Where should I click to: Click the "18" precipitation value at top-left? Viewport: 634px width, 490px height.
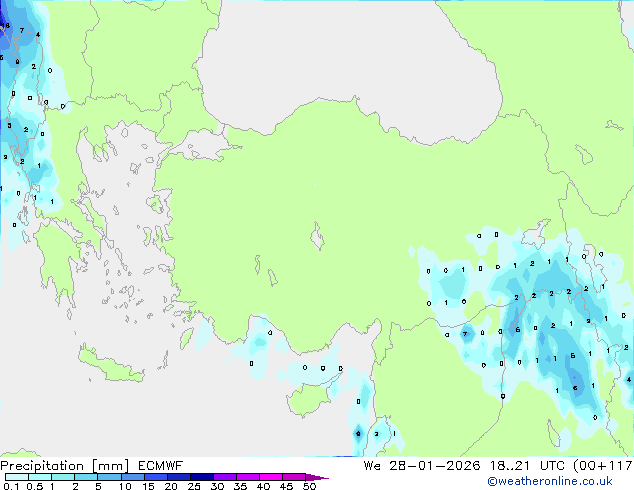pos(6,25)
